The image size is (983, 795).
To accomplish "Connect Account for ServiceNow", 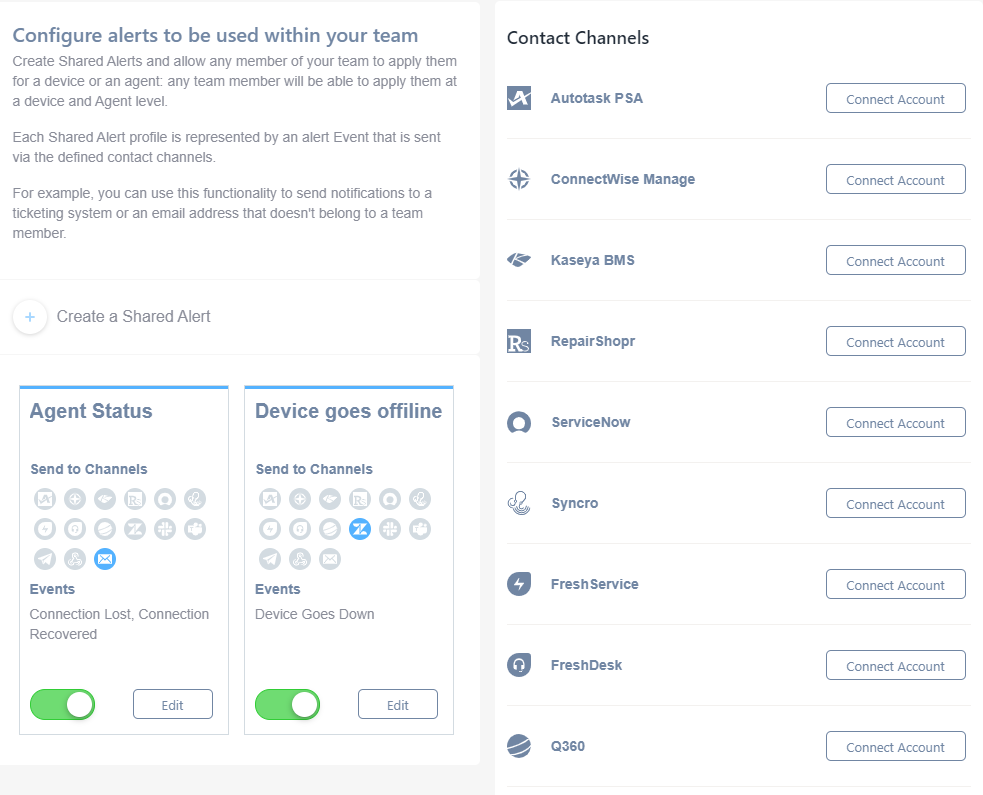I will point(895,422).
